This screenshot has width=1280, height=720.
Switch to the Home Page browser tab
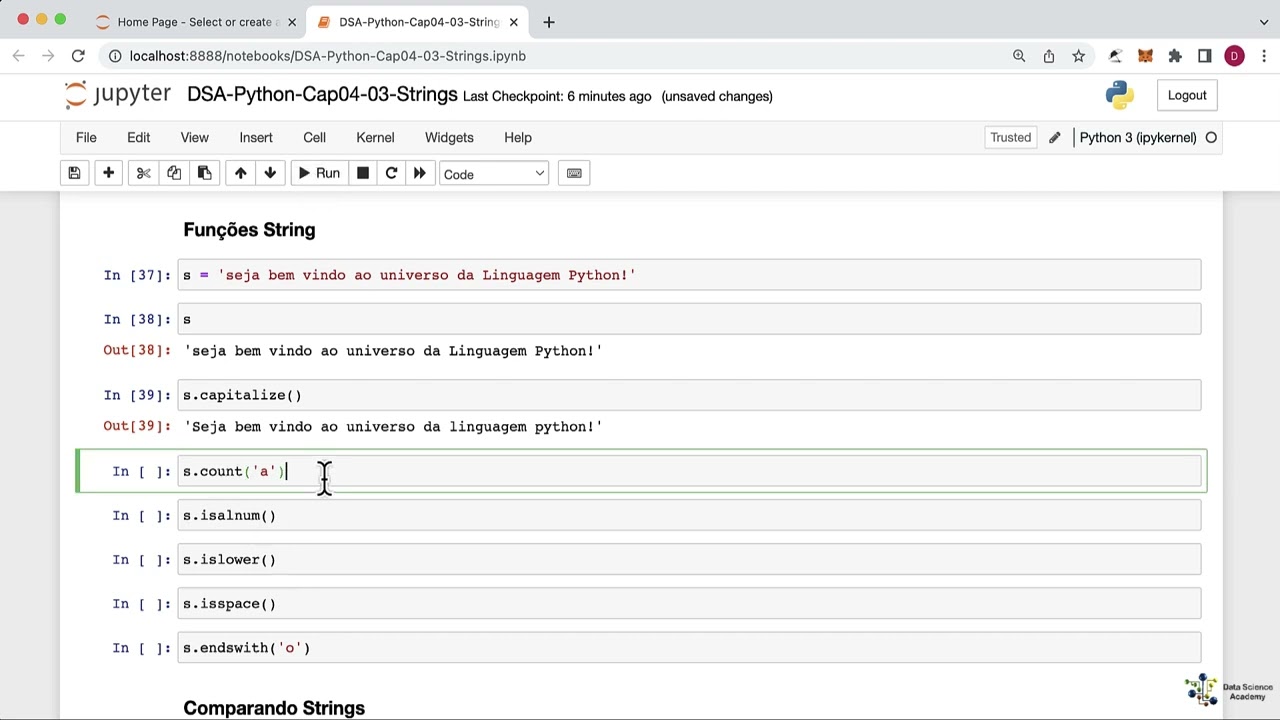[x=195, y=21]
